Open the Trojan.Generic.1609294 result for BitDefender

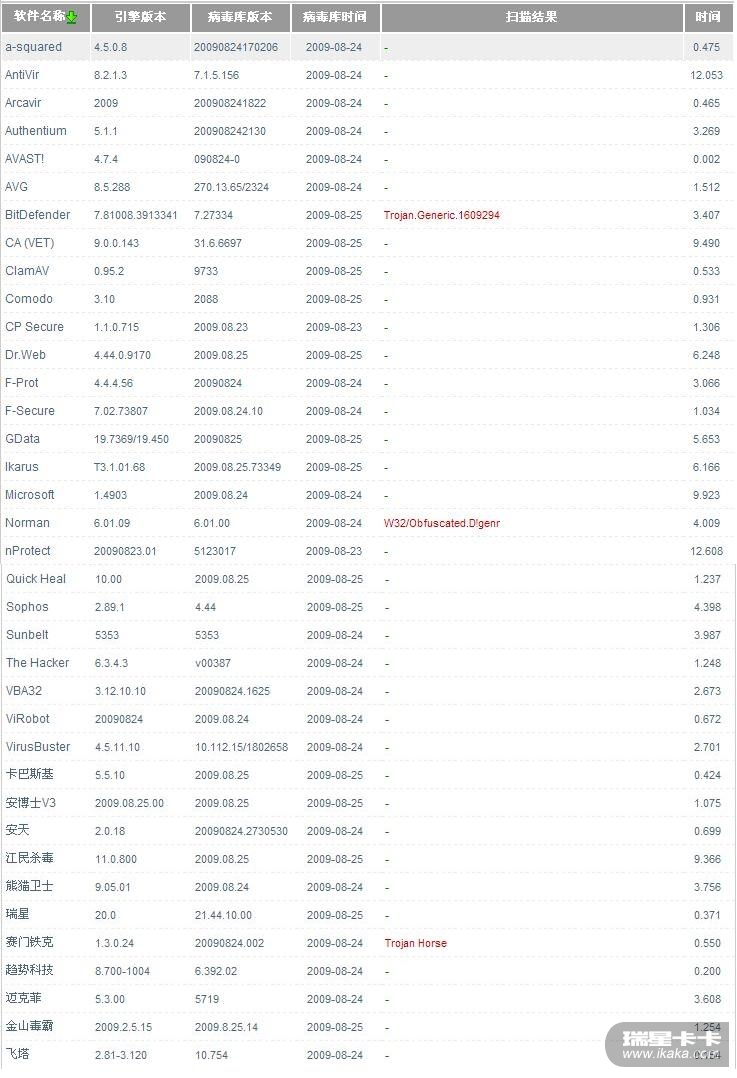[441, 215]
